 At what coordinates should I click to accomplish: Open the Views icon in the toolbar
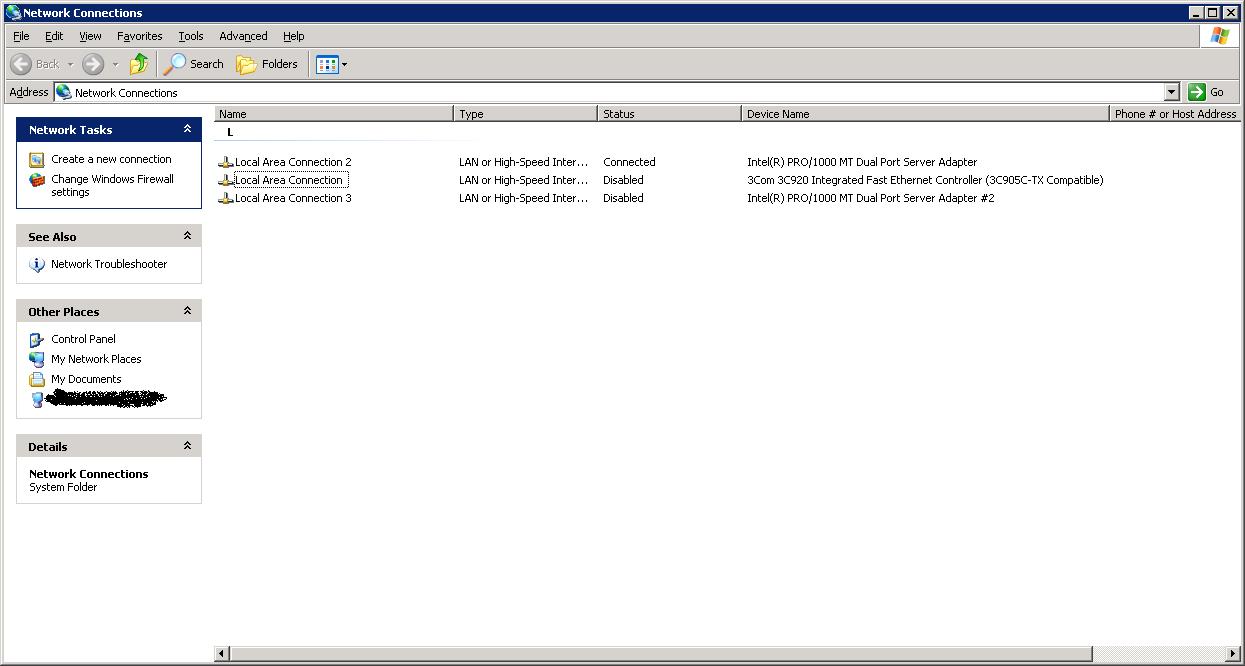tap(327, 64)
